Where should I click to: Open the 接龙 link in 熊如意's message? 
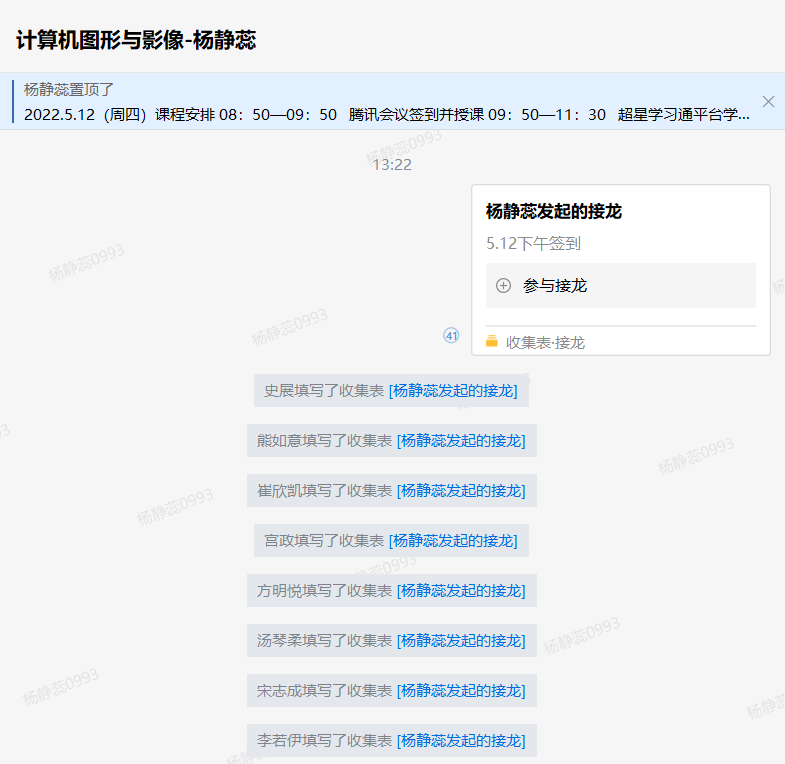461,441
